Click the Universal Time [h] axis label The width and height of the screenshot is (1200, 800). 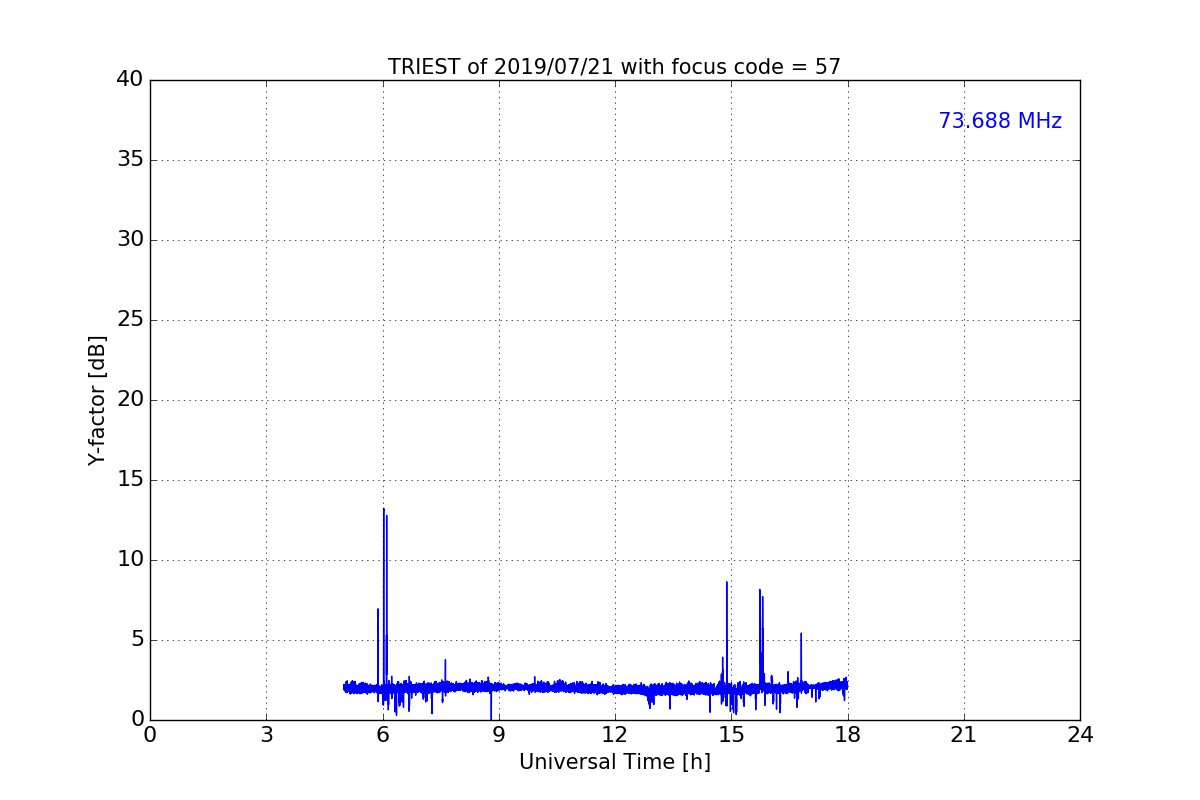(x=614, y=762)
